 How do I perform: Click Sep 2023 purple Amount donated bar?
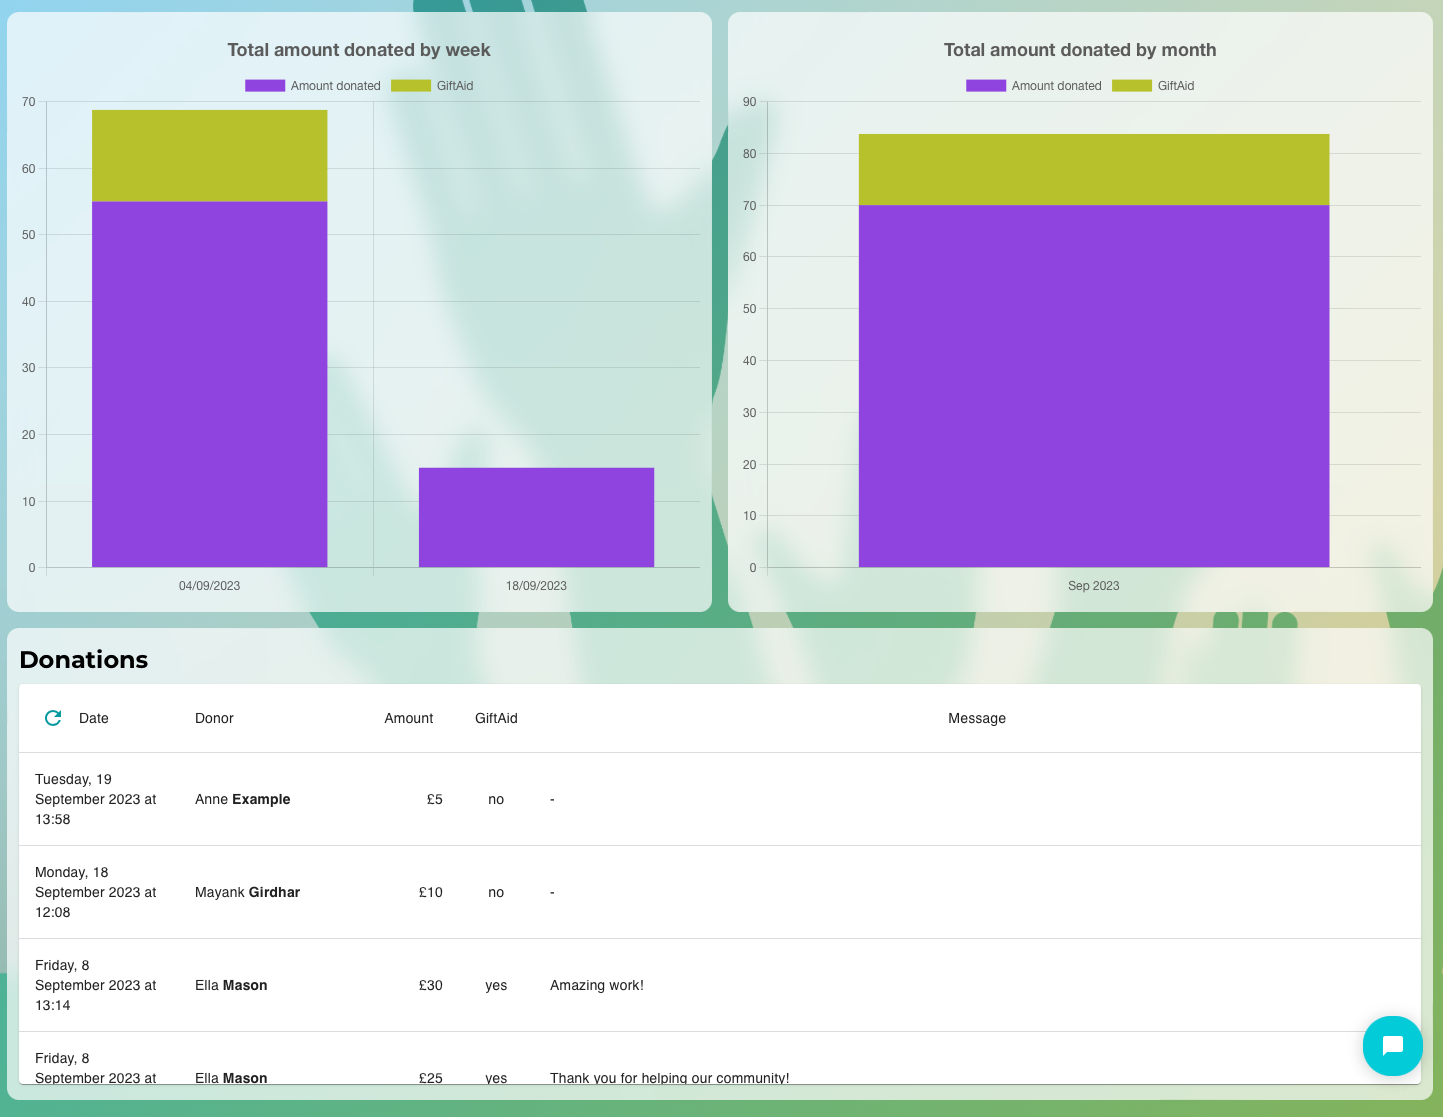pyautogui.click(x=1093, y=387)
